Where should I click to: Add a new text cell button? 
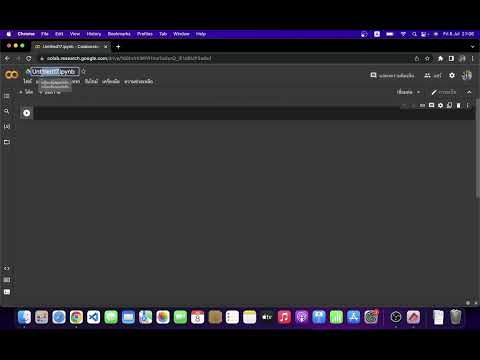(50, 92)
